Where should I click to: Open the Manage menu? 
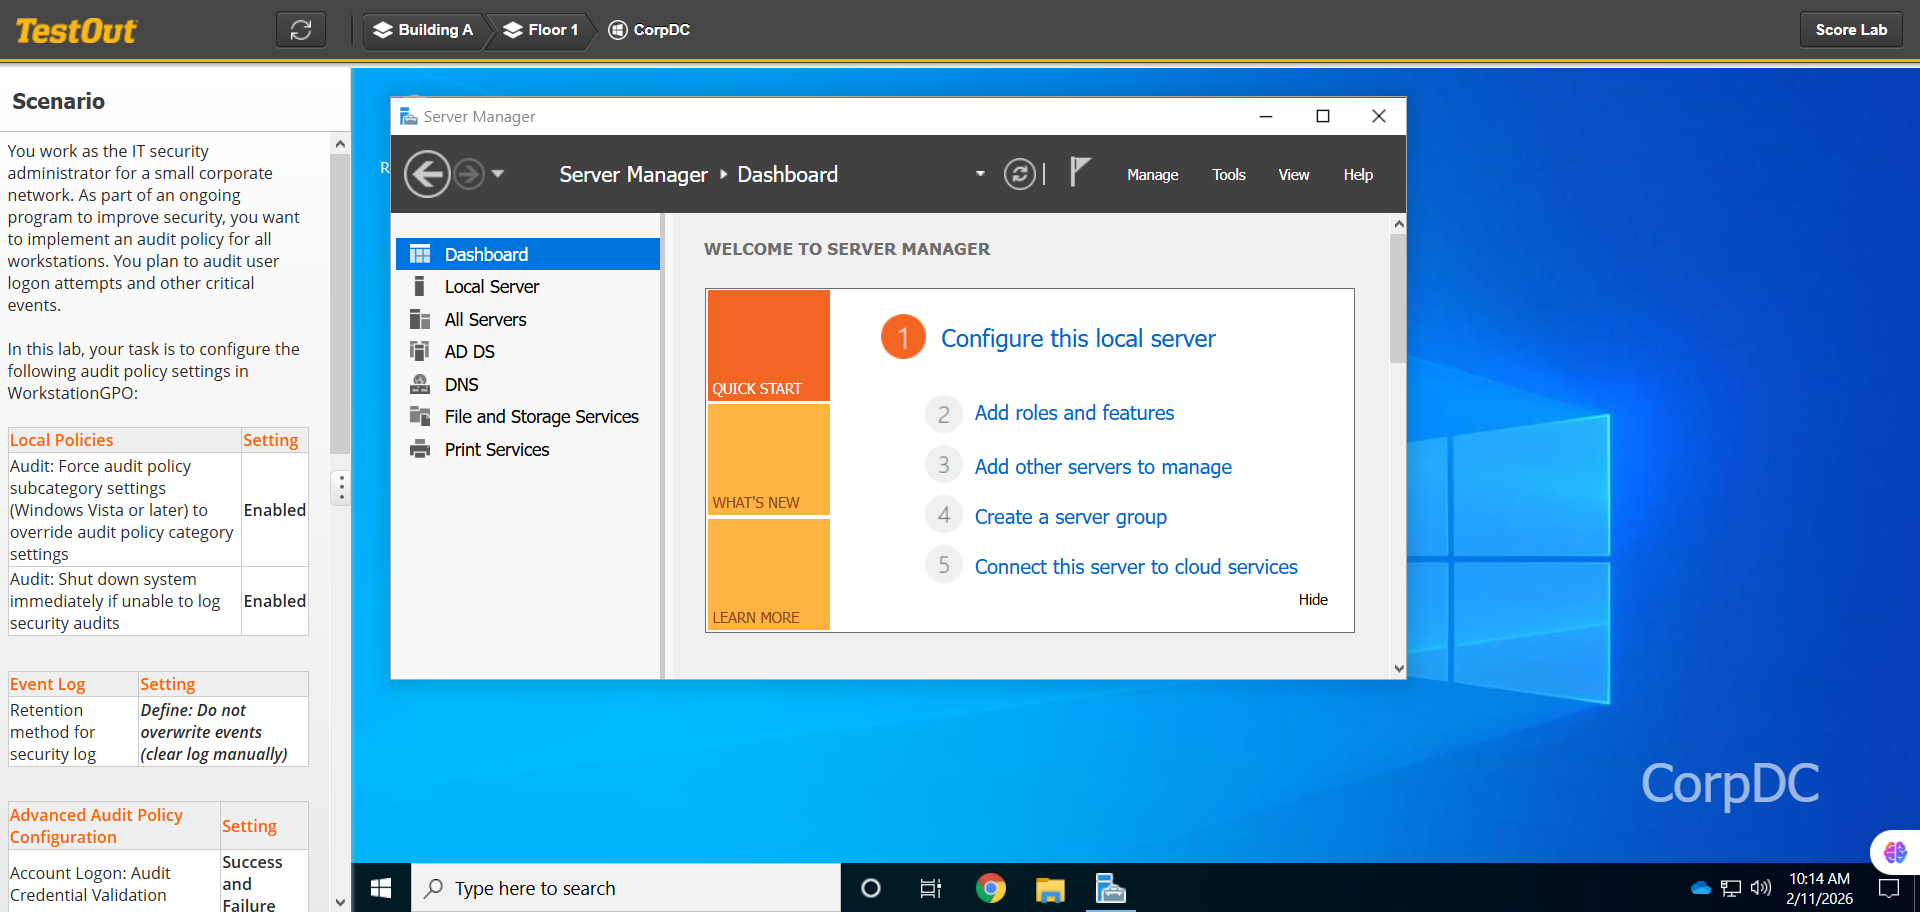(1152, 175)
